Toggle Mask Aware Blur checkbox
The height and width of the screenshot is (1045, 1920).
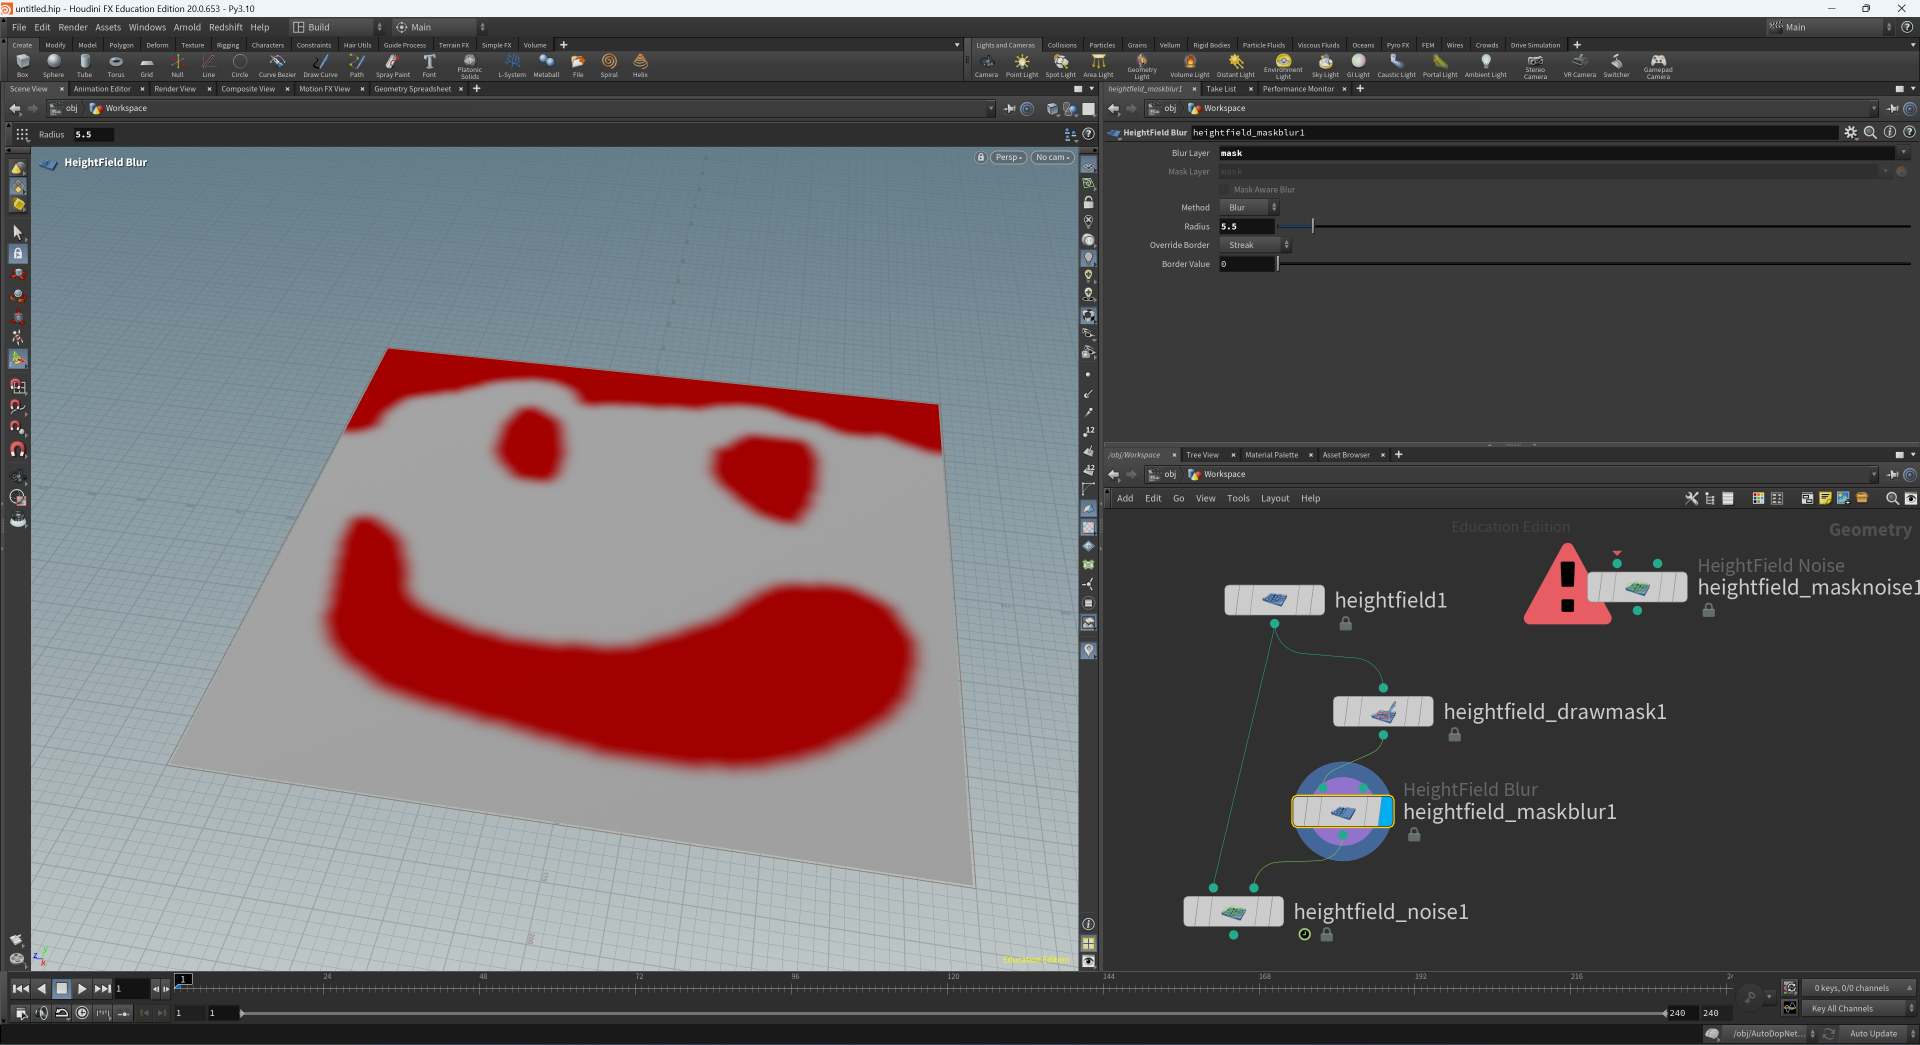pyautogui.click(x=1224, y=190)
